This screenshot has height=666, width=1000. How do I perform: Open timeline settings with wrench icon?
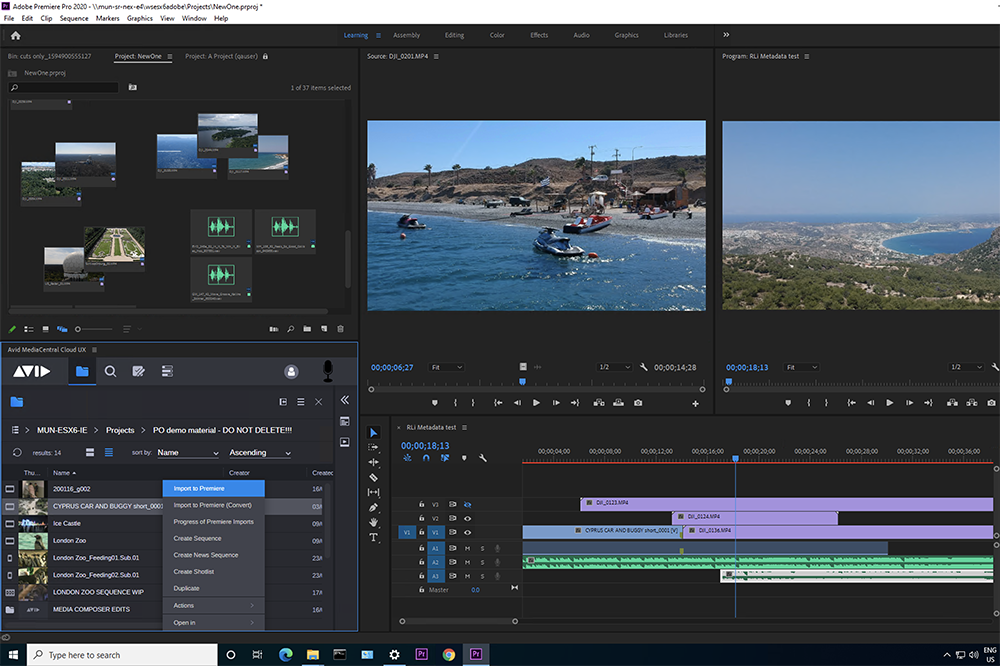click(483, 458)
